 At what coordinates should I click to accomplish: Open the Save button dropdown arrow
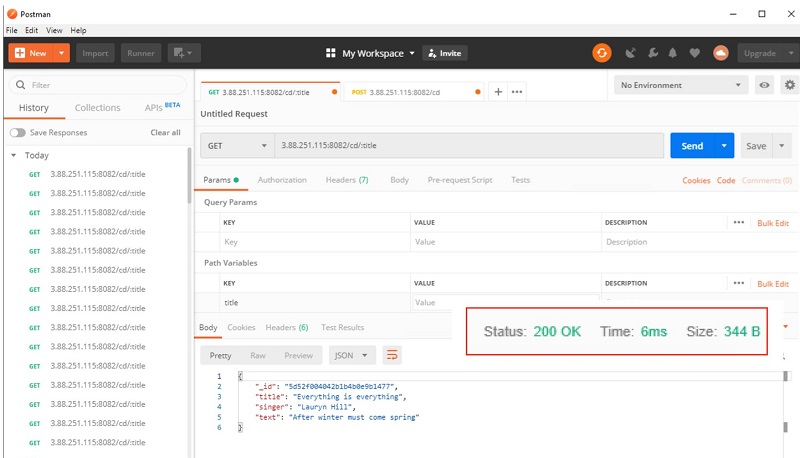782,146
